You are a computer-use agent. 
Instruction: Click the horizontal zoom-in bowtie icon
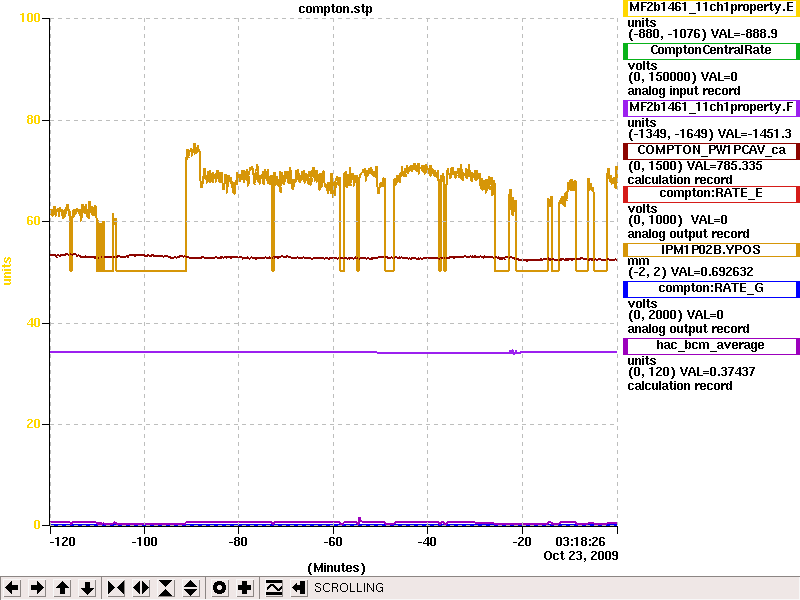[116, 588]
